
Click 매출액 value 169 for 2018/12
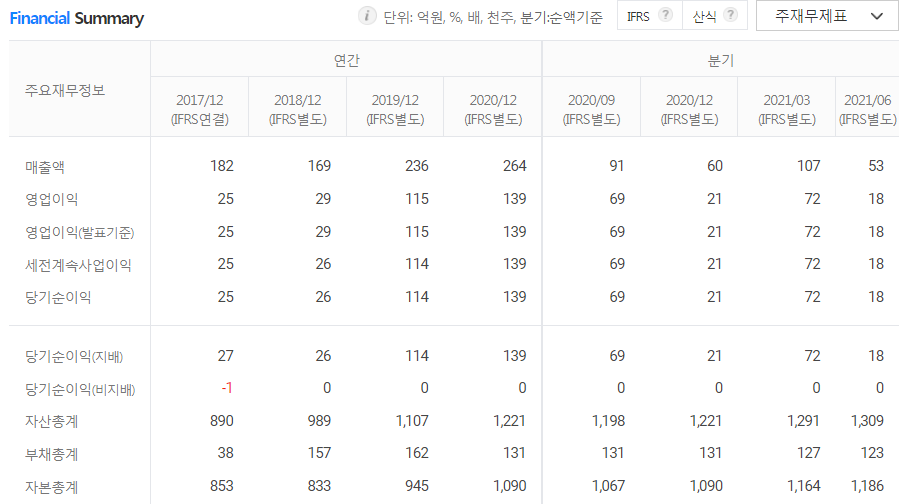[319, 166]
